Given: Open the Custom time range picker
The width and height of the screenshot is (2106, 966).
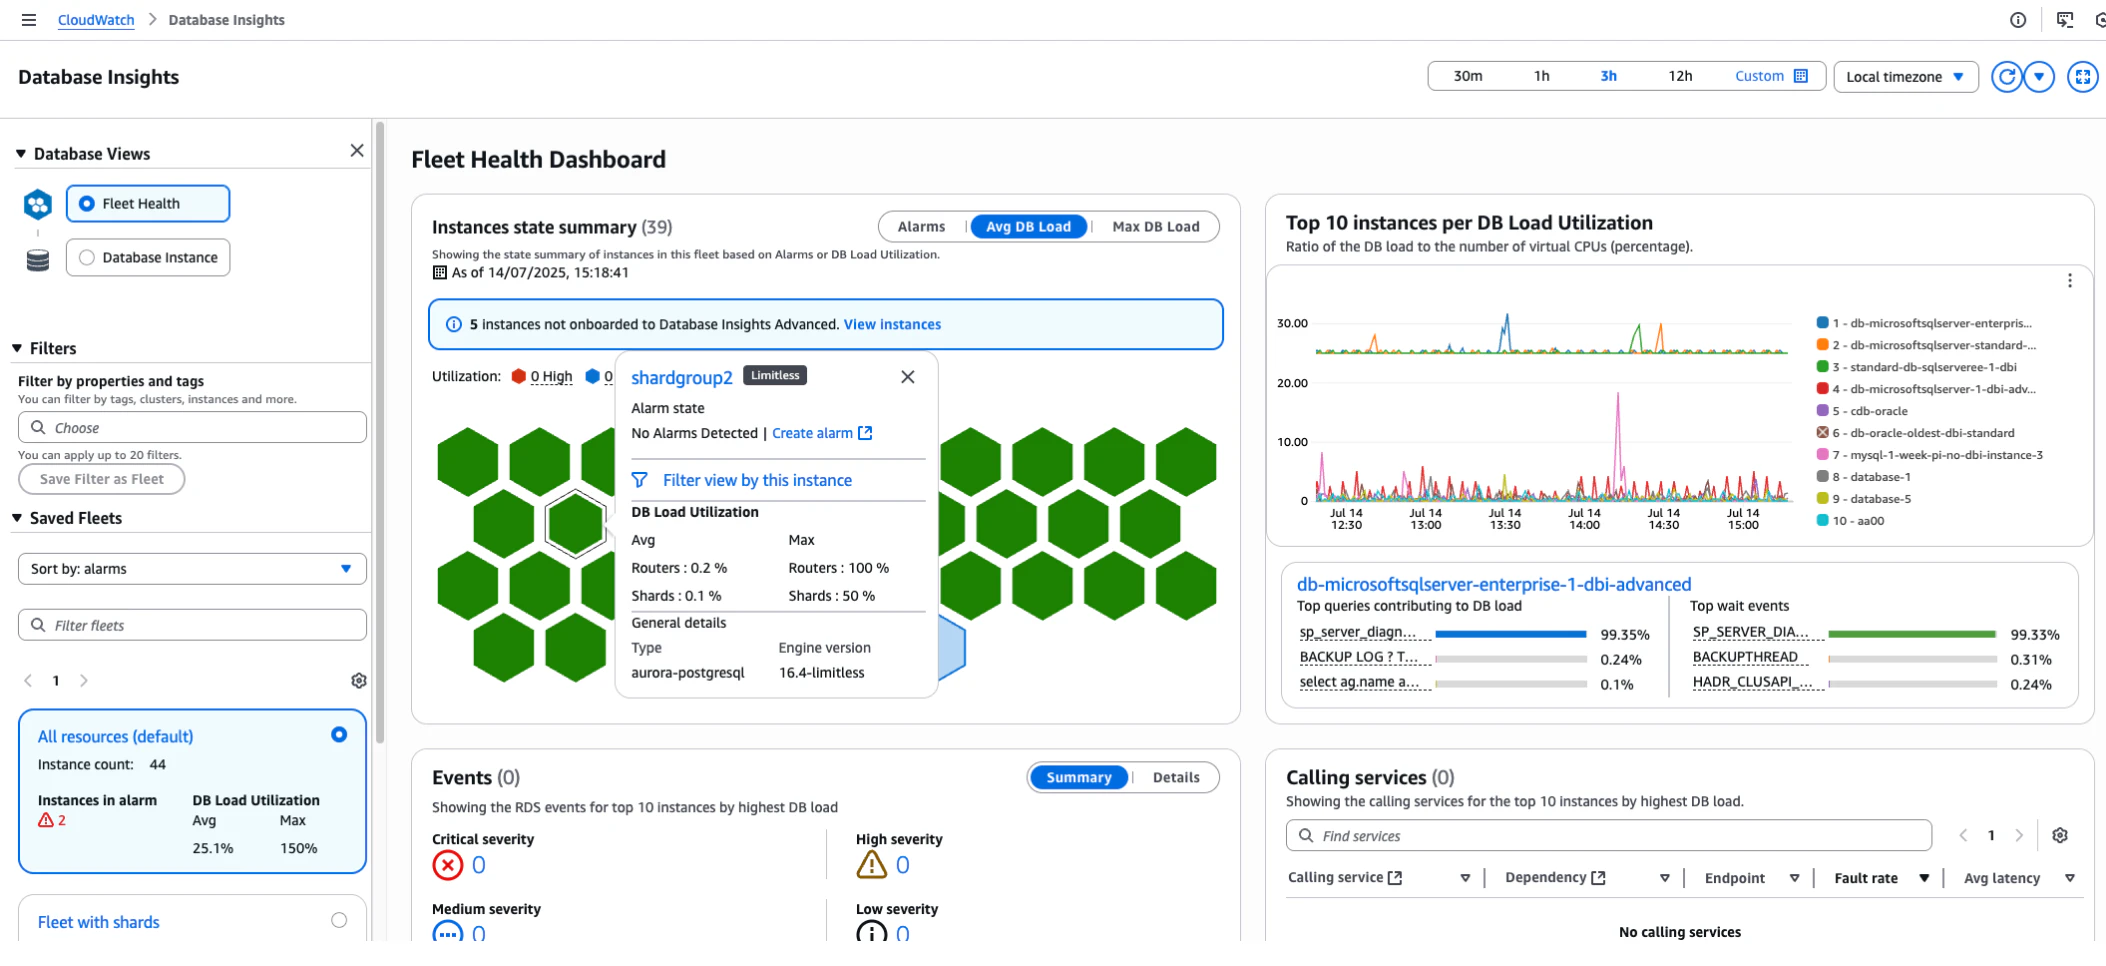Looking at the screenshot, I should pos(1771,76).
